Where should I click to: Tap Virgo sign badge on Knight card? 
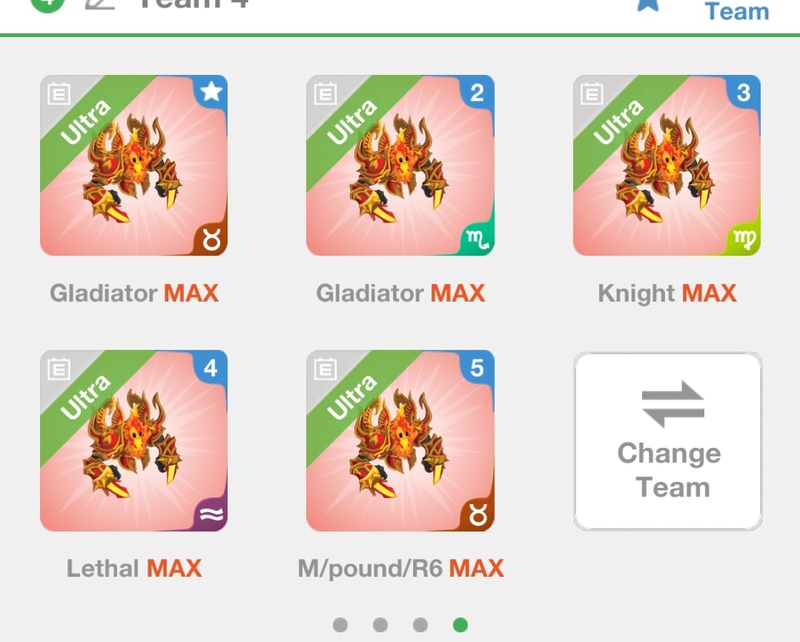click(744, 239)
